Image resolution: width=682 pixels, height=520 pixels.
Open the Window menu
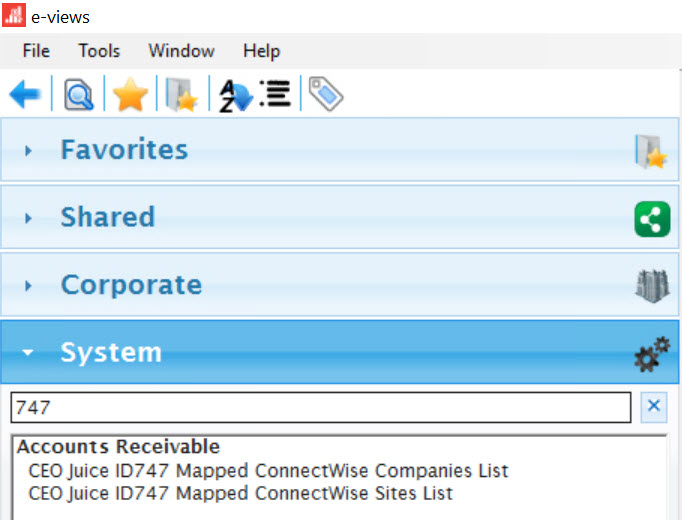[x=181, y=51]
